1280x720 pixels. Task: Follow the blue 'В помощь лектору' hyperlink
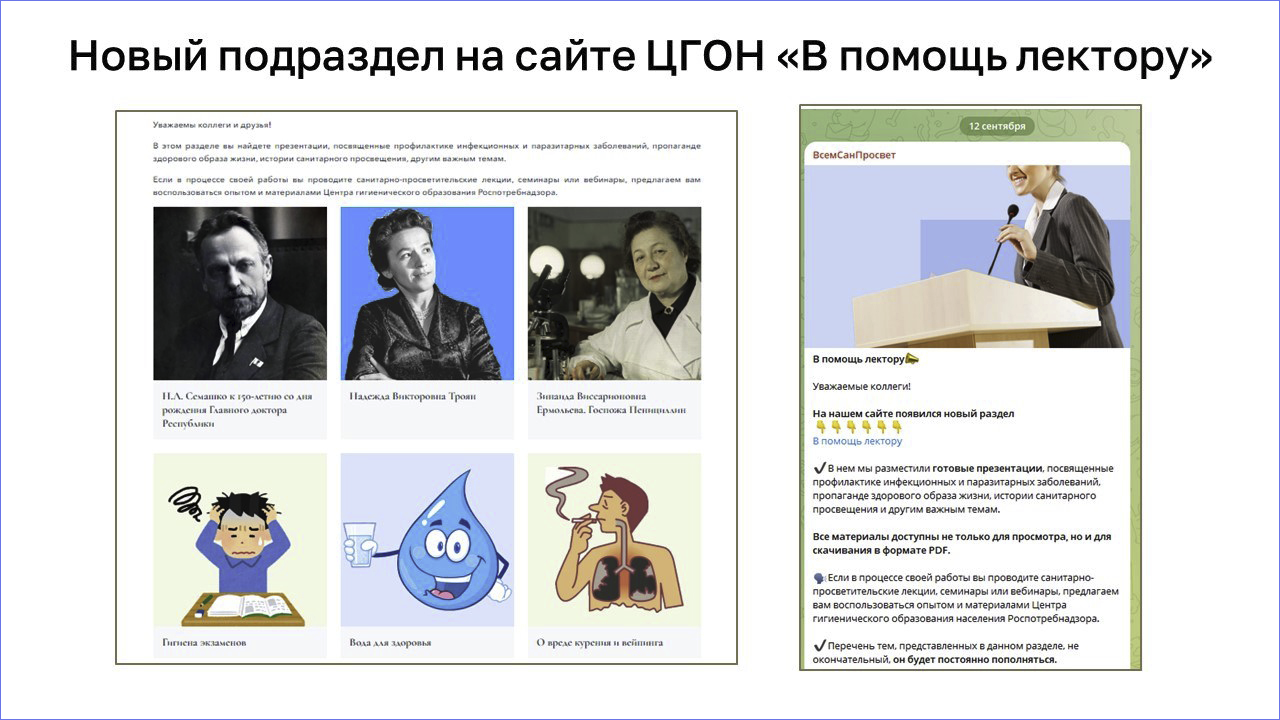tap(857, 441)
